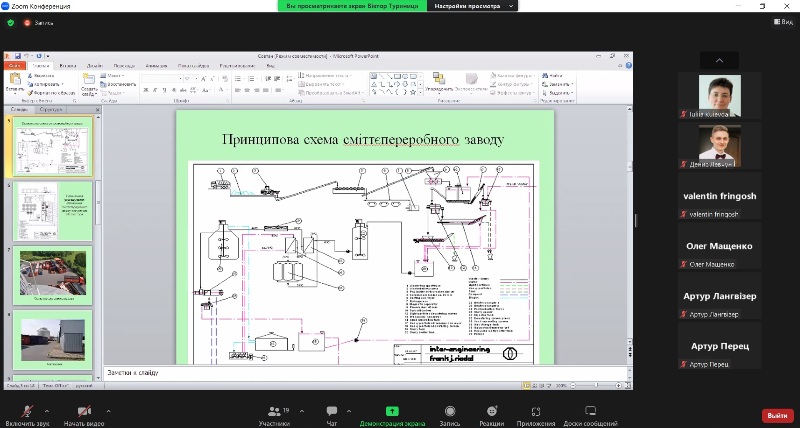Open the Реакции reactions icon
Screen dimensions: 800x428
pyautogui.click(x=491, y=411)
